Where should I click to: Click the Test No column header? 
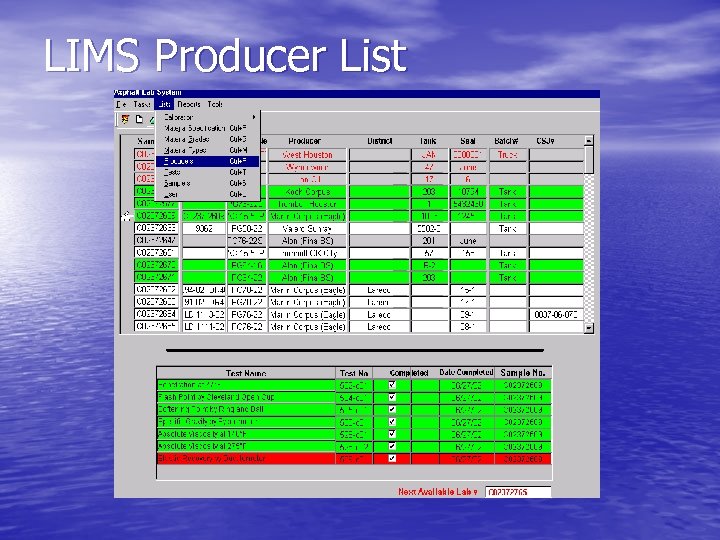[x=354, y=373]
